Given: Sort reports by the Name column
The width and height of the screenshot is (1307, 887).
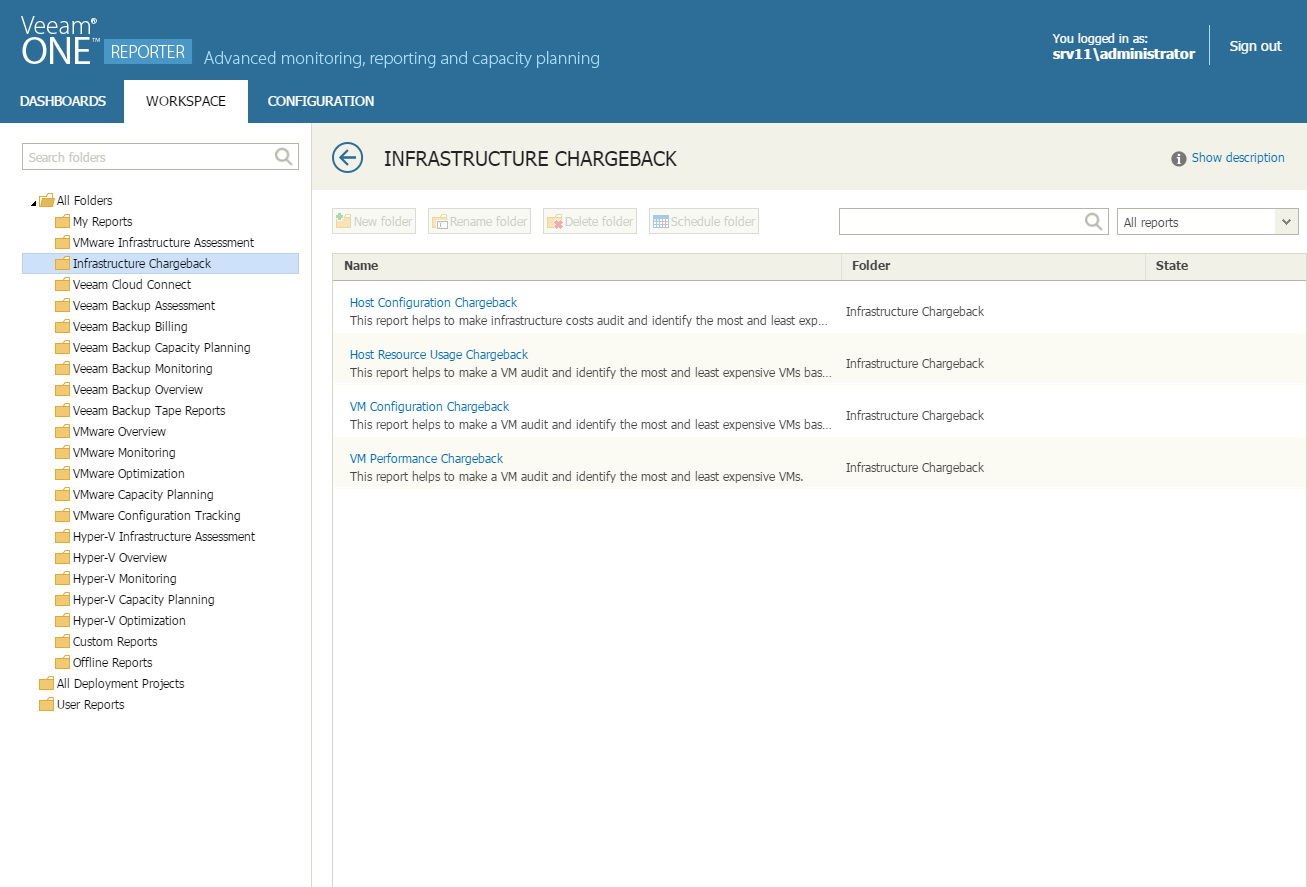Looking at the screenshot, I should tap(587, 266).
